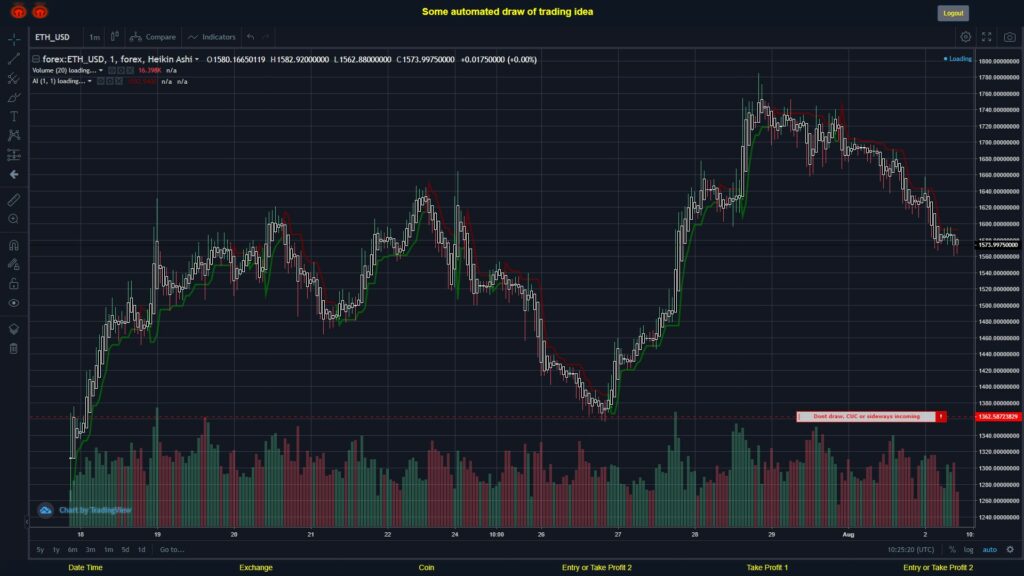The image size is (1024, 576).
Task: Open Volume indicator settings icon
Action: point(121,71)
